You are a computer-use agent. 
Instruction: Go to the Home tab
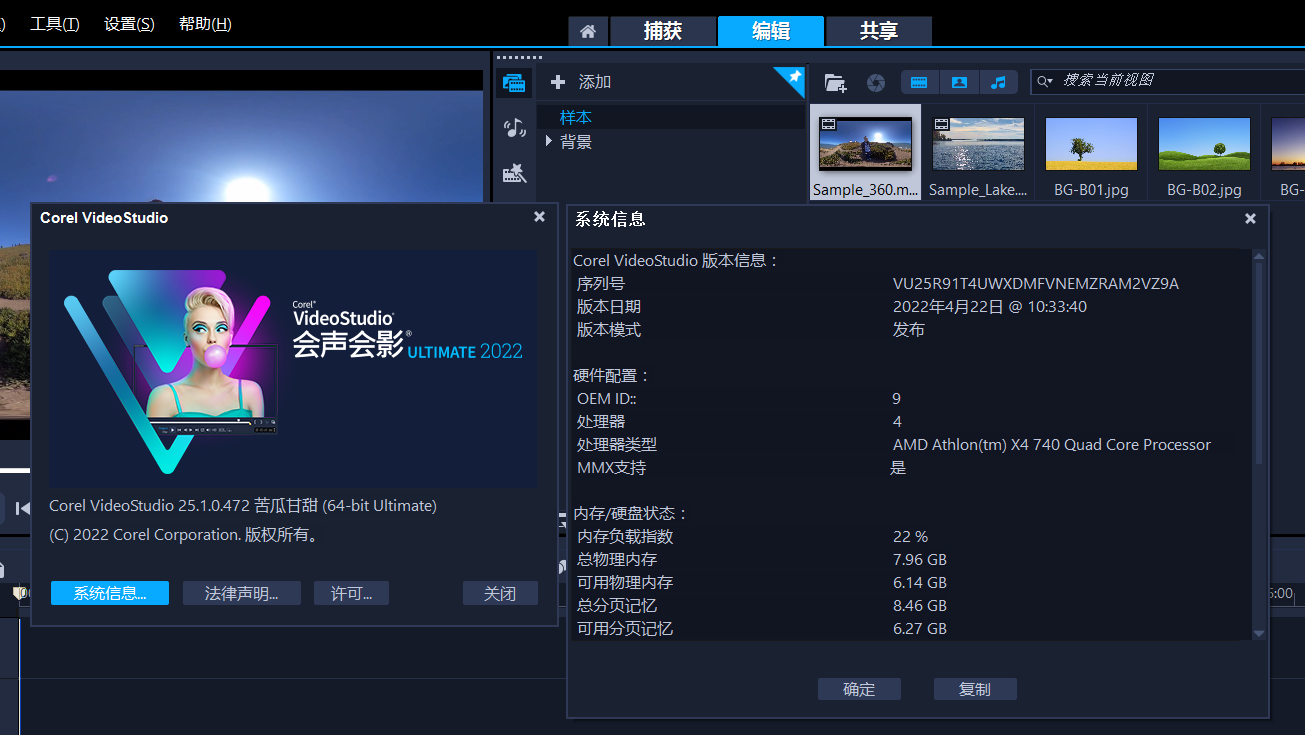pyautogui.click(x=588, y=31)
